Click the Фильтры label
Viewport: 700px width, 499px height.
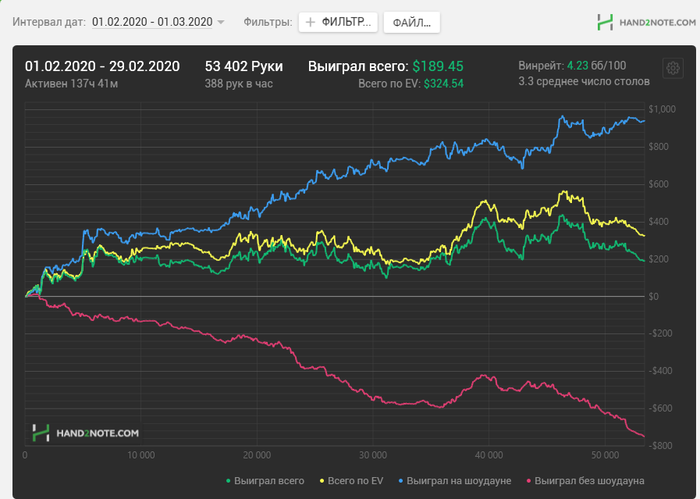pos(268,22)
